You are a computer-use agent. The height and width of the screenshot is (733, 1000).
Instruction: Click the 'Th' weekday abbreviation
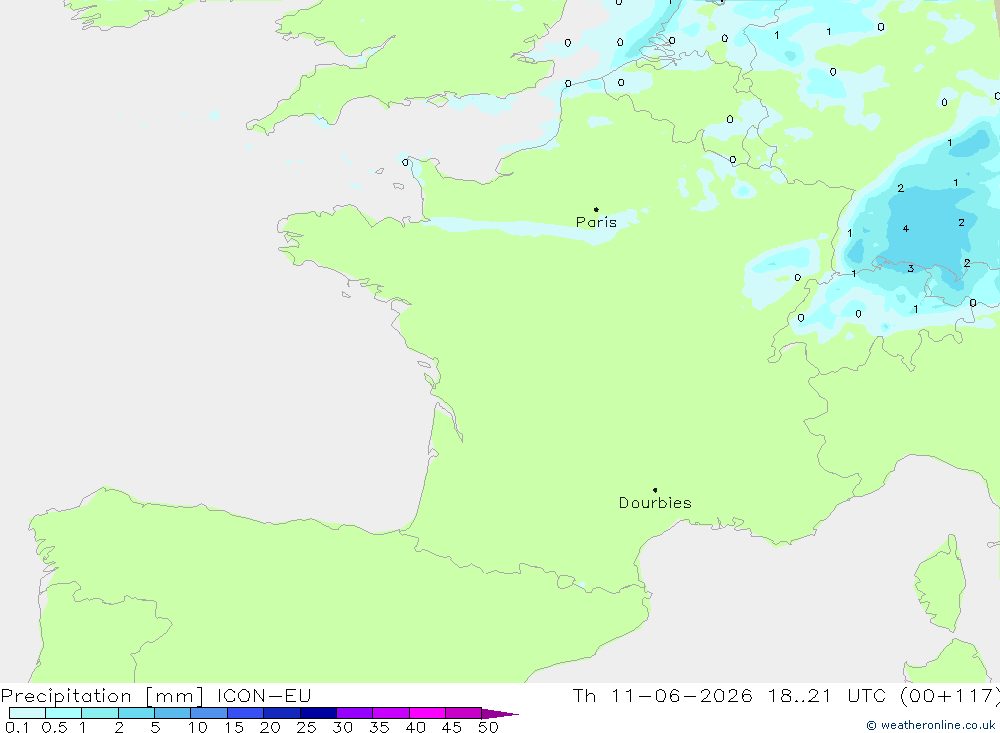584,695
